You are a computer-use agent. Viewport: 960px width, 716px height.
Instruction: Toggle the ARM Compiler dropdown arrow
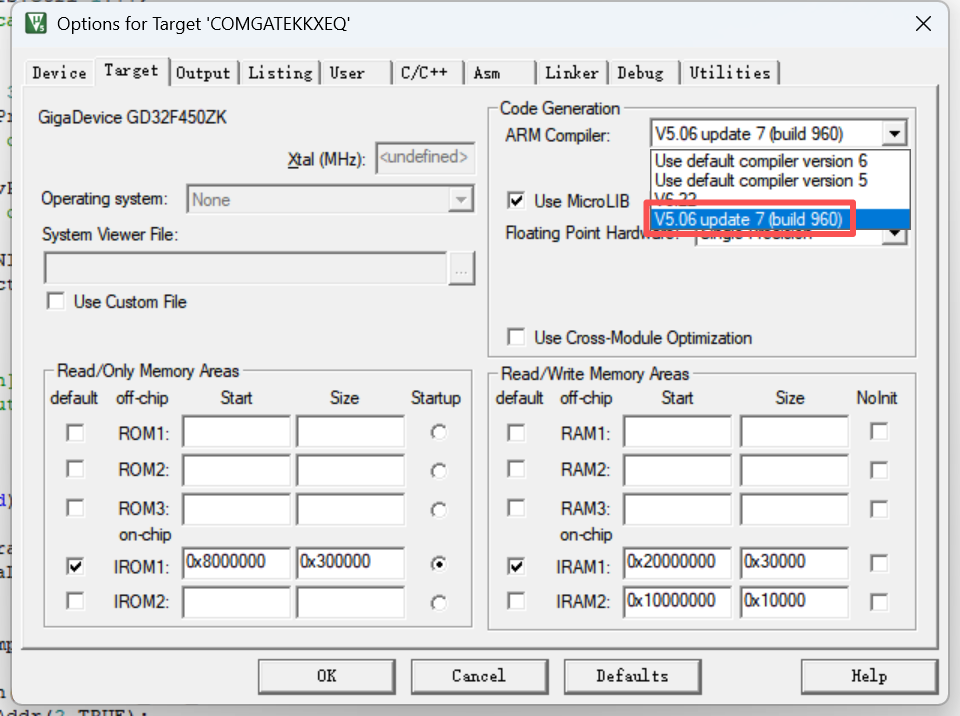(x=894, y=134)
